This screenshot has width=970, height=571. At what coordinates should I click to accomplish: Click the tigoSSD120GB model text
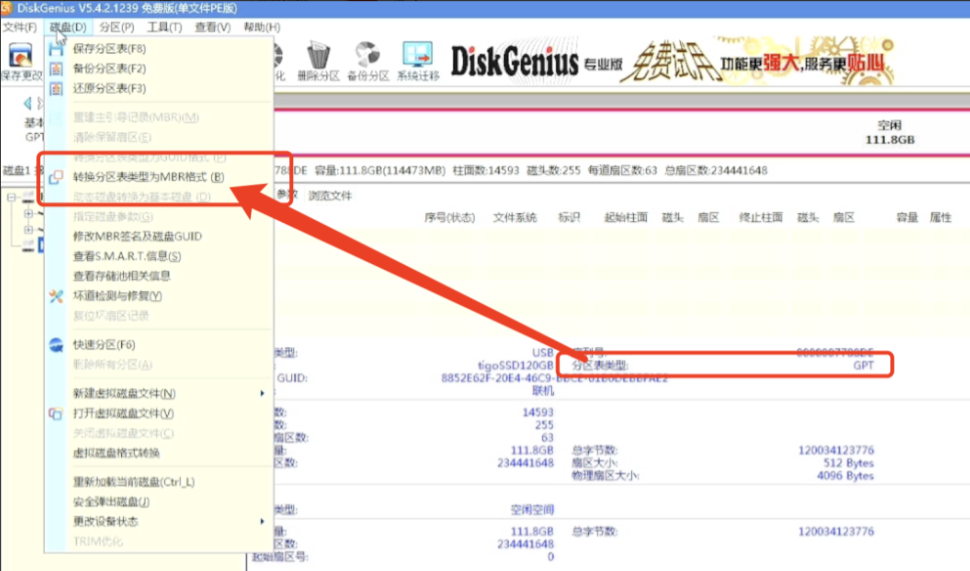[515, 366]
